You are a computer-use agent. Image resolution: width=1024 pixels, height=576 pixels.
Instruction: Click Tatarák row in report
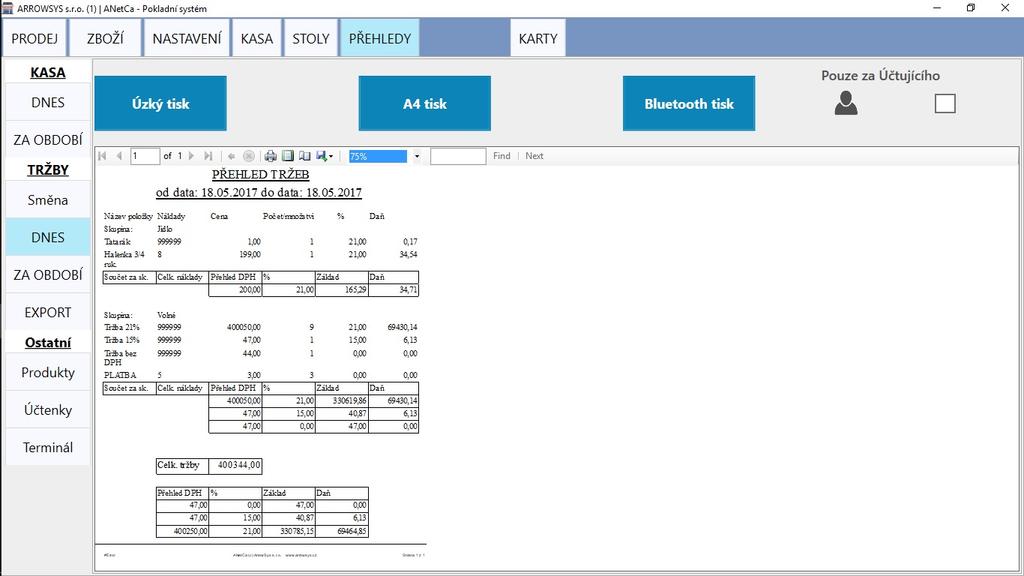pyautogui.click(x=261, y=242)
